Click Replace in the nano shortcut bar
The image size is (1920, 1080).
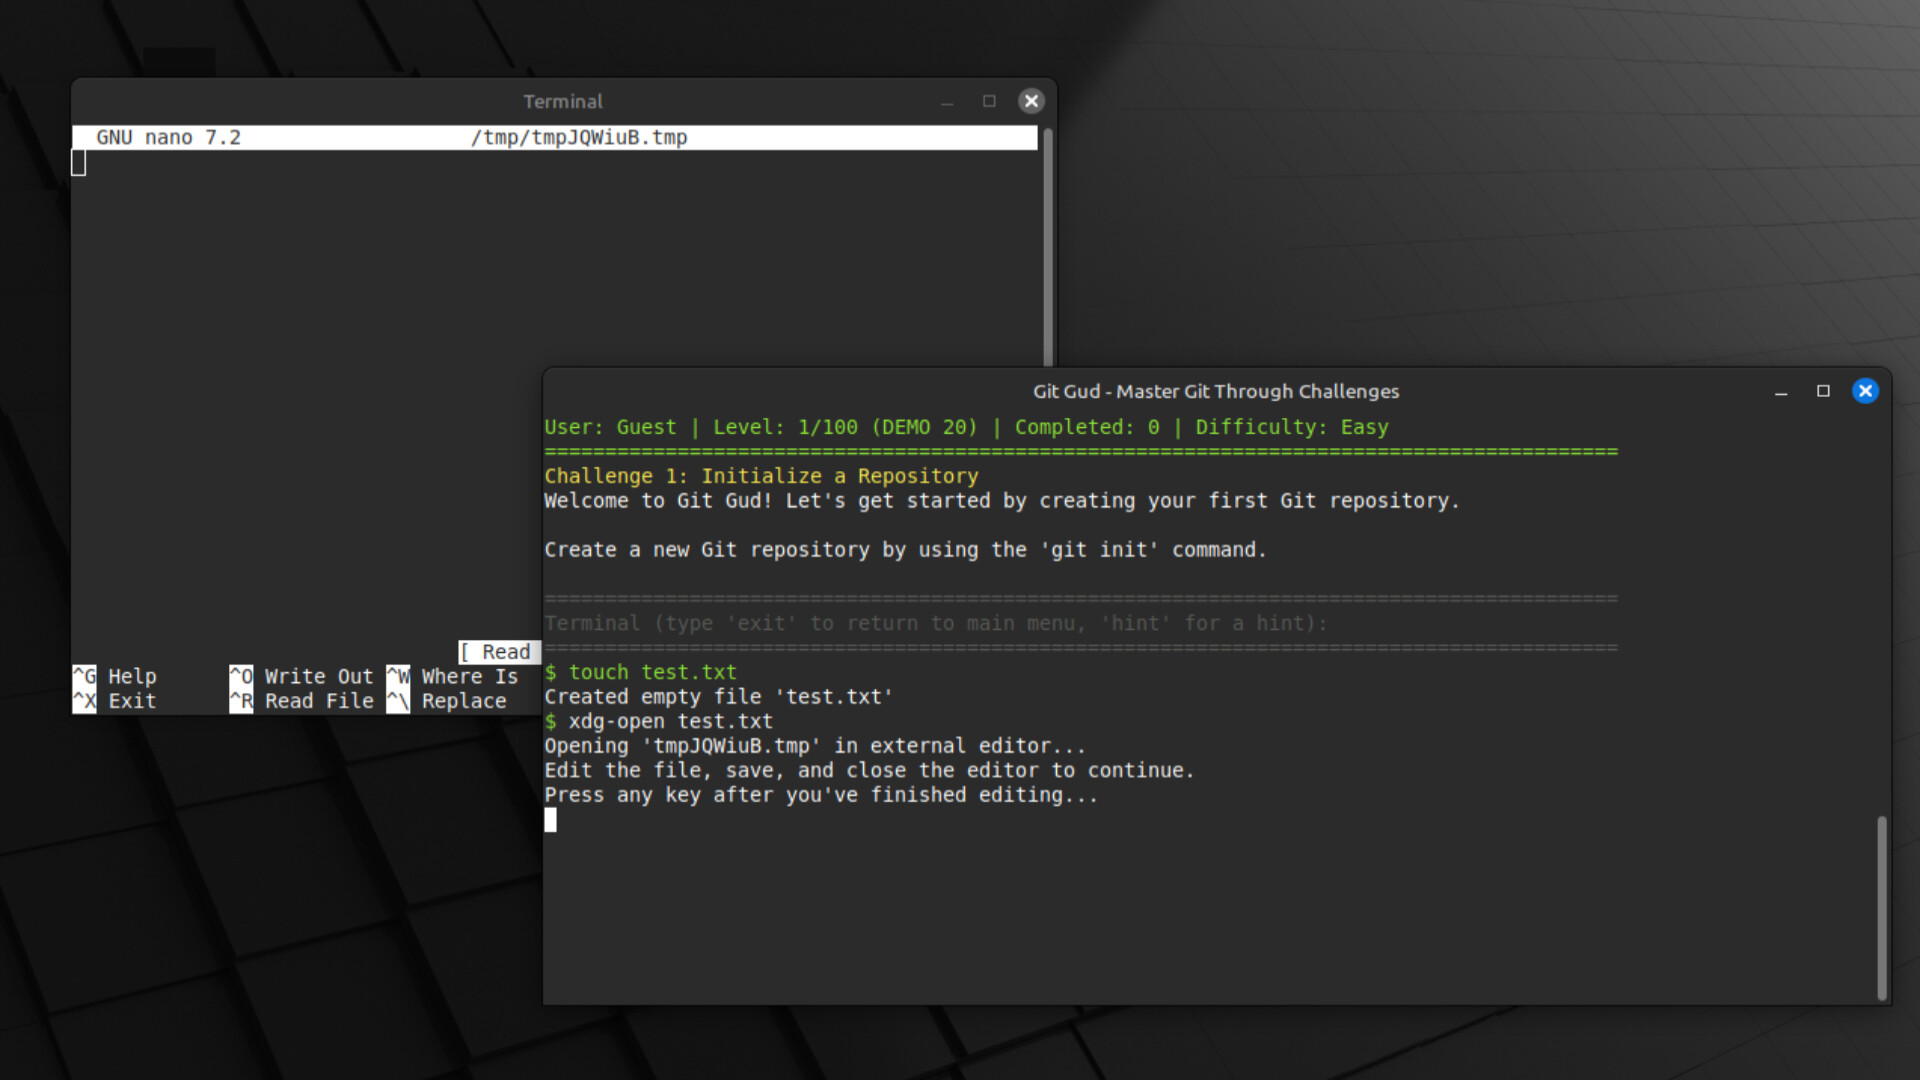[462, 700]
